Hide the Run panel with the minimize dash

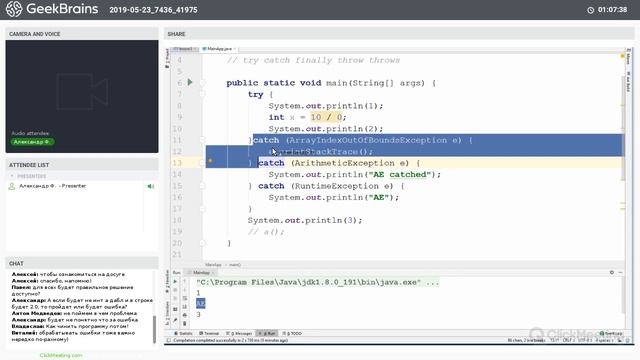(620, 272)
